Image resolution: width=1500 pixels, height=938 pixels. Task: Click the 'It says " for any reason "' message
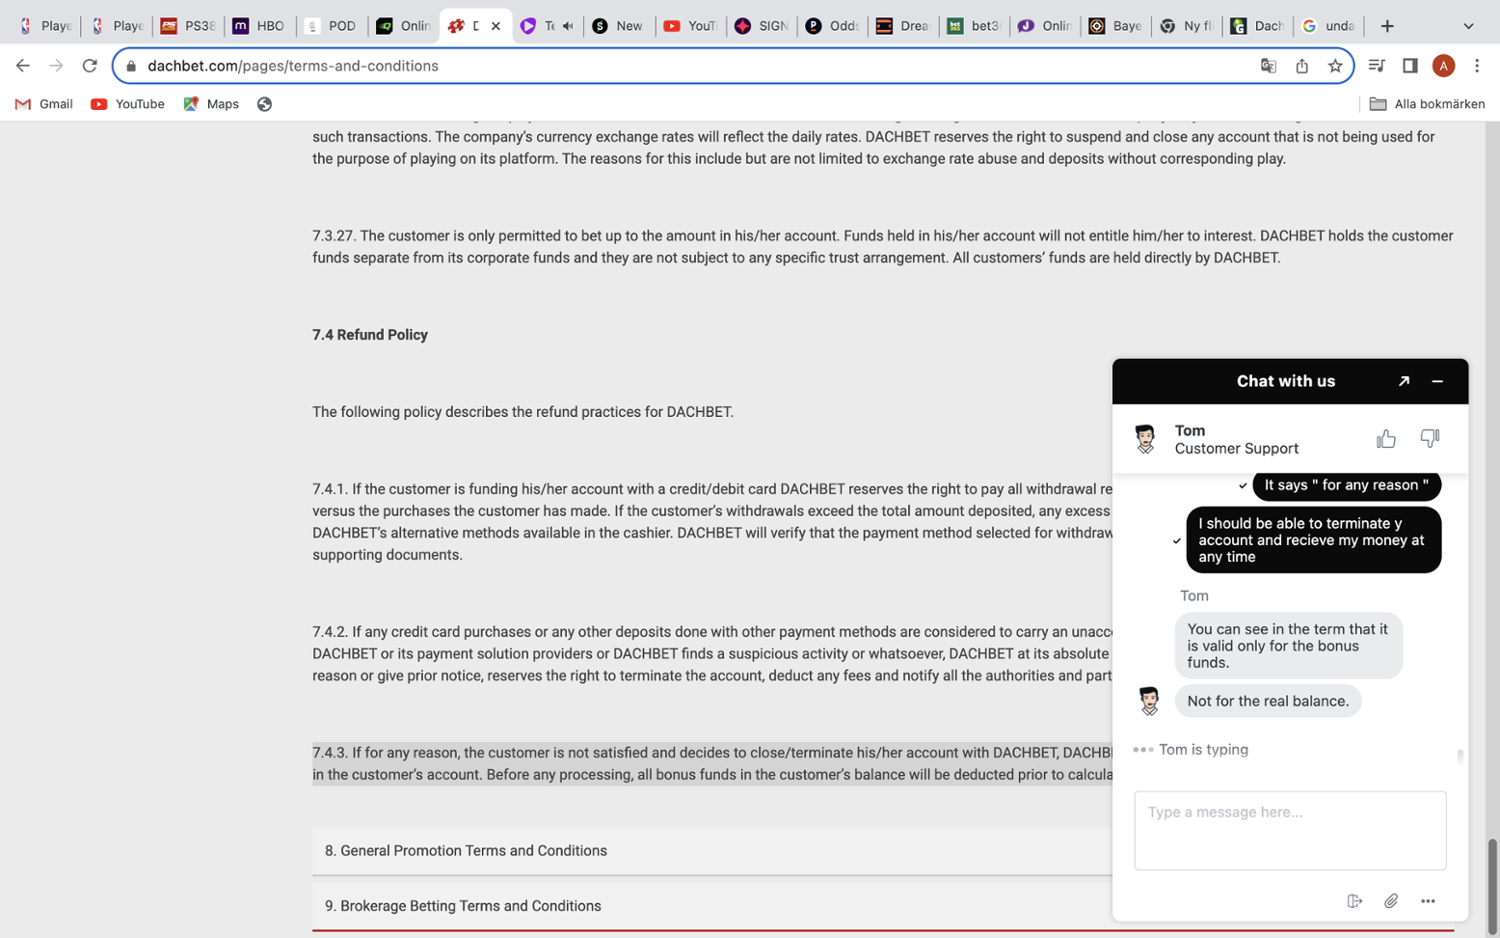click(x=1346, y=485)
